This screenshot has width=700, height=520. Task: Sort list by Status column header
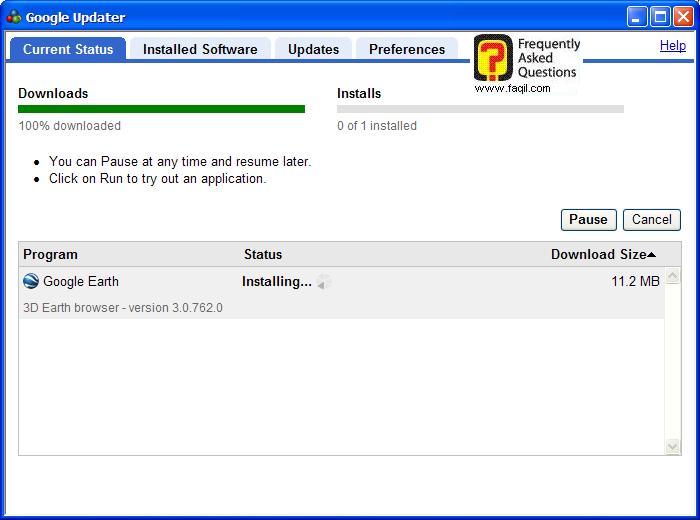263,255
